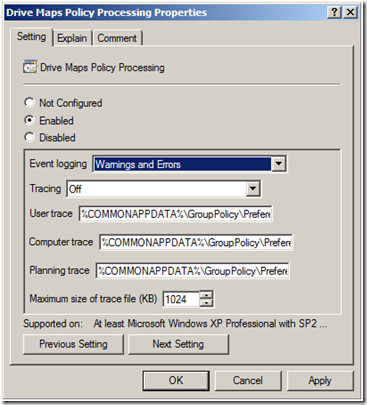This screenshot has height=405, width=367.
Task: Click the Planning trace path field
Action: tap(193, 271)
